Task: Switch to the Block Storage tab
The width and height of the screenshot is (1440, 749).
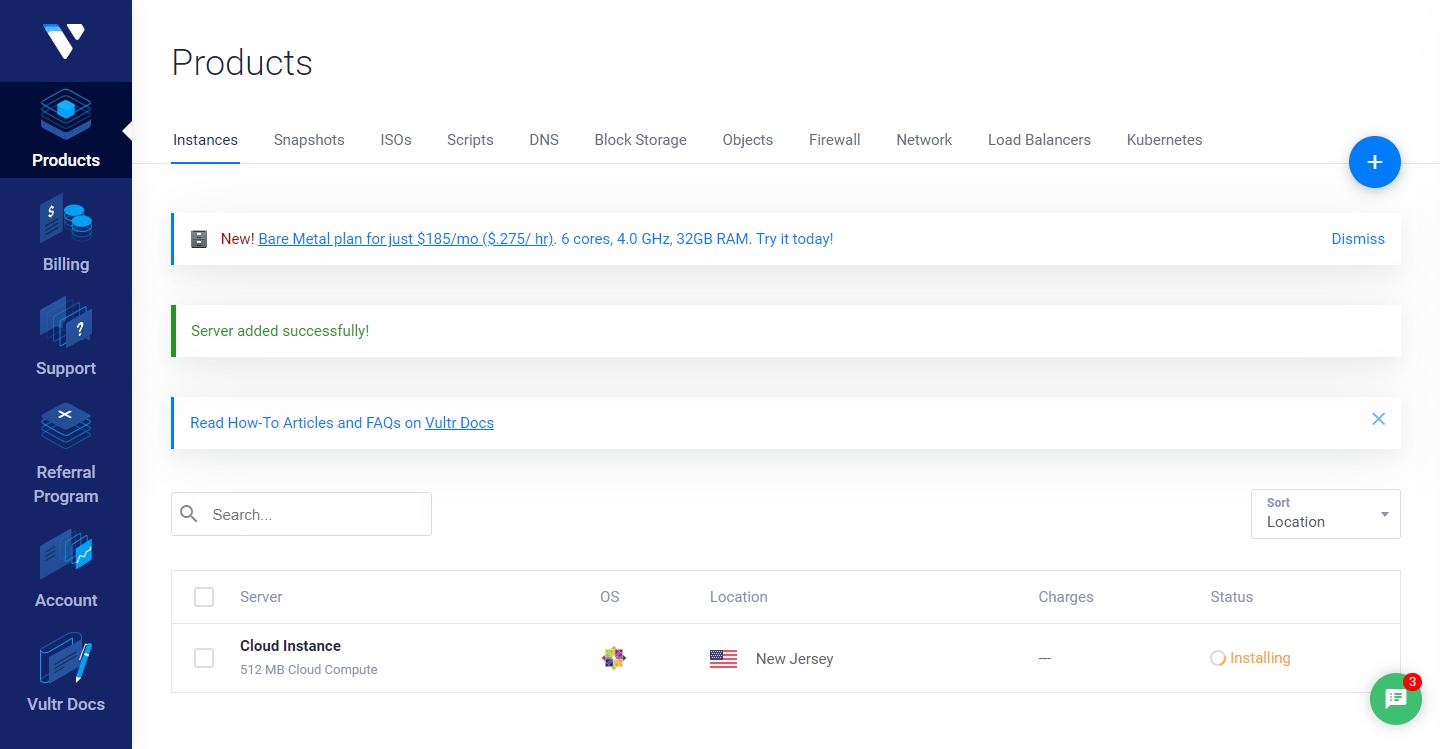Action: point(641,140)
